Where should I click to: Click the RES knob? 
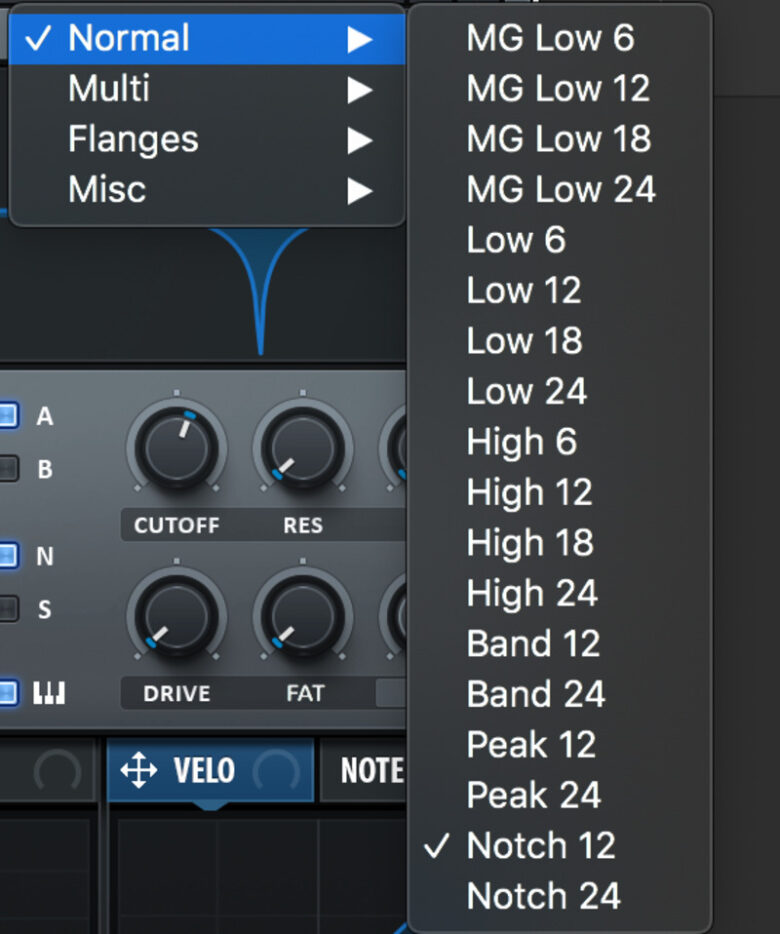click(303, 449)
